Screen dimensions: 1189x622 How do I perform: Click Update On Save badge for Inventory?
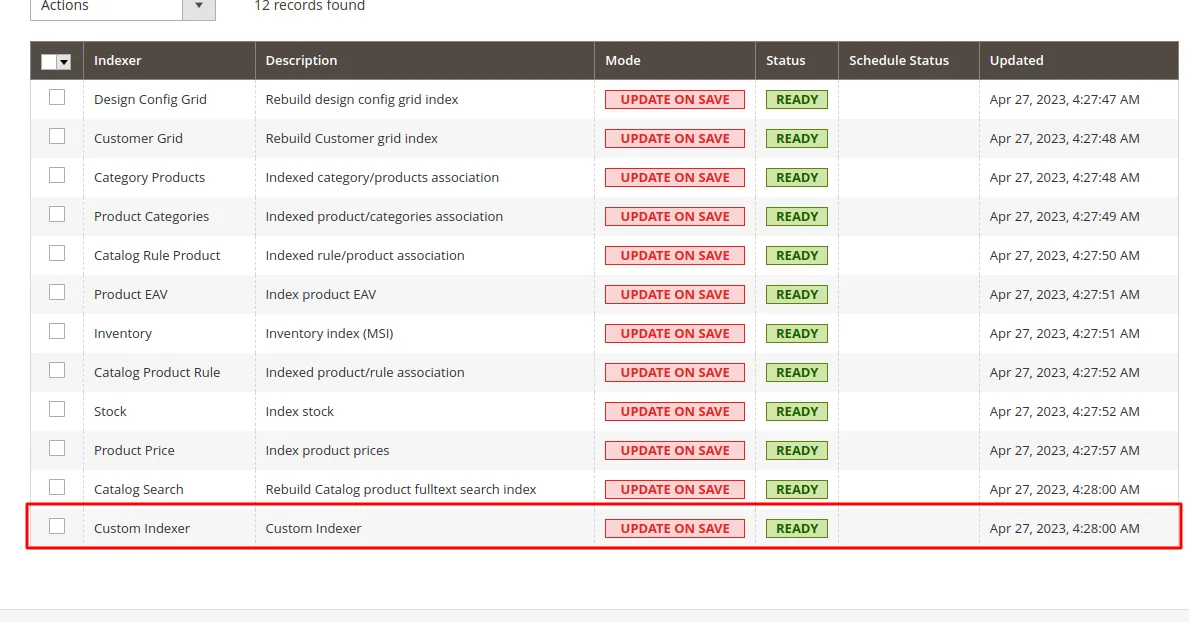click(675, 334)
